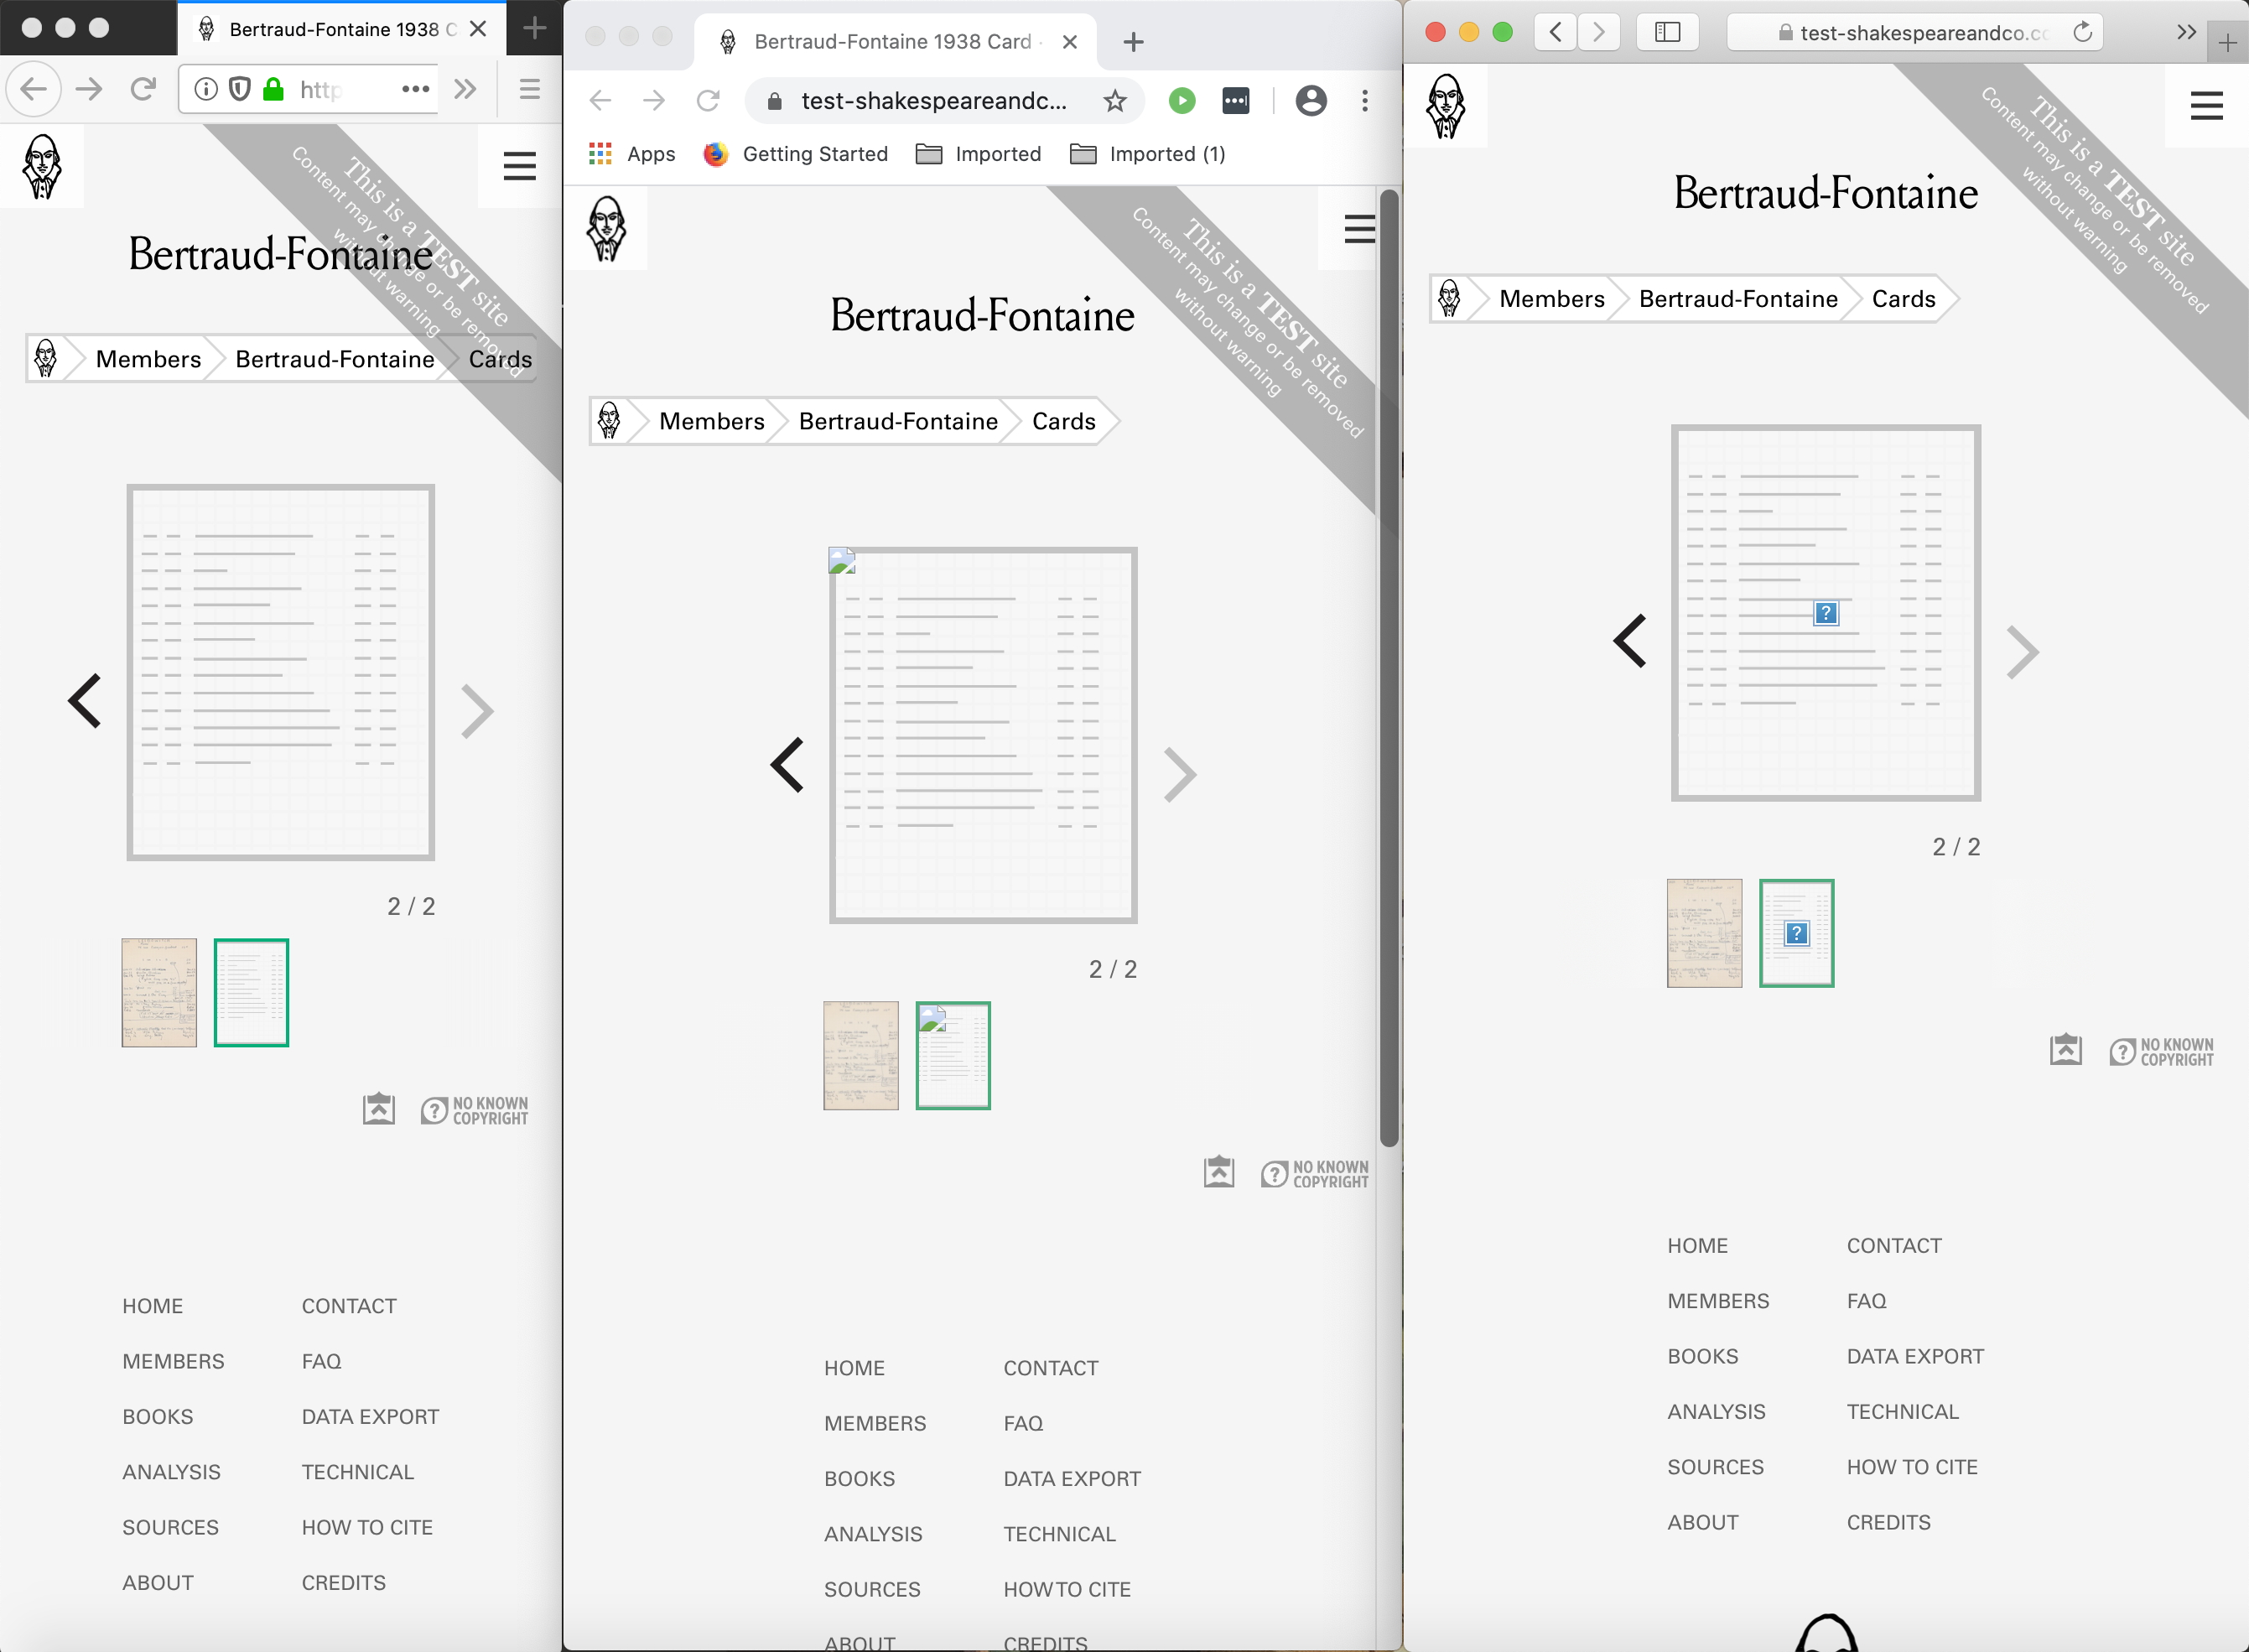Click Chrome bookmark star icon
The width and height of the screenshot is (2249, 1652).
click(1114, 100)
